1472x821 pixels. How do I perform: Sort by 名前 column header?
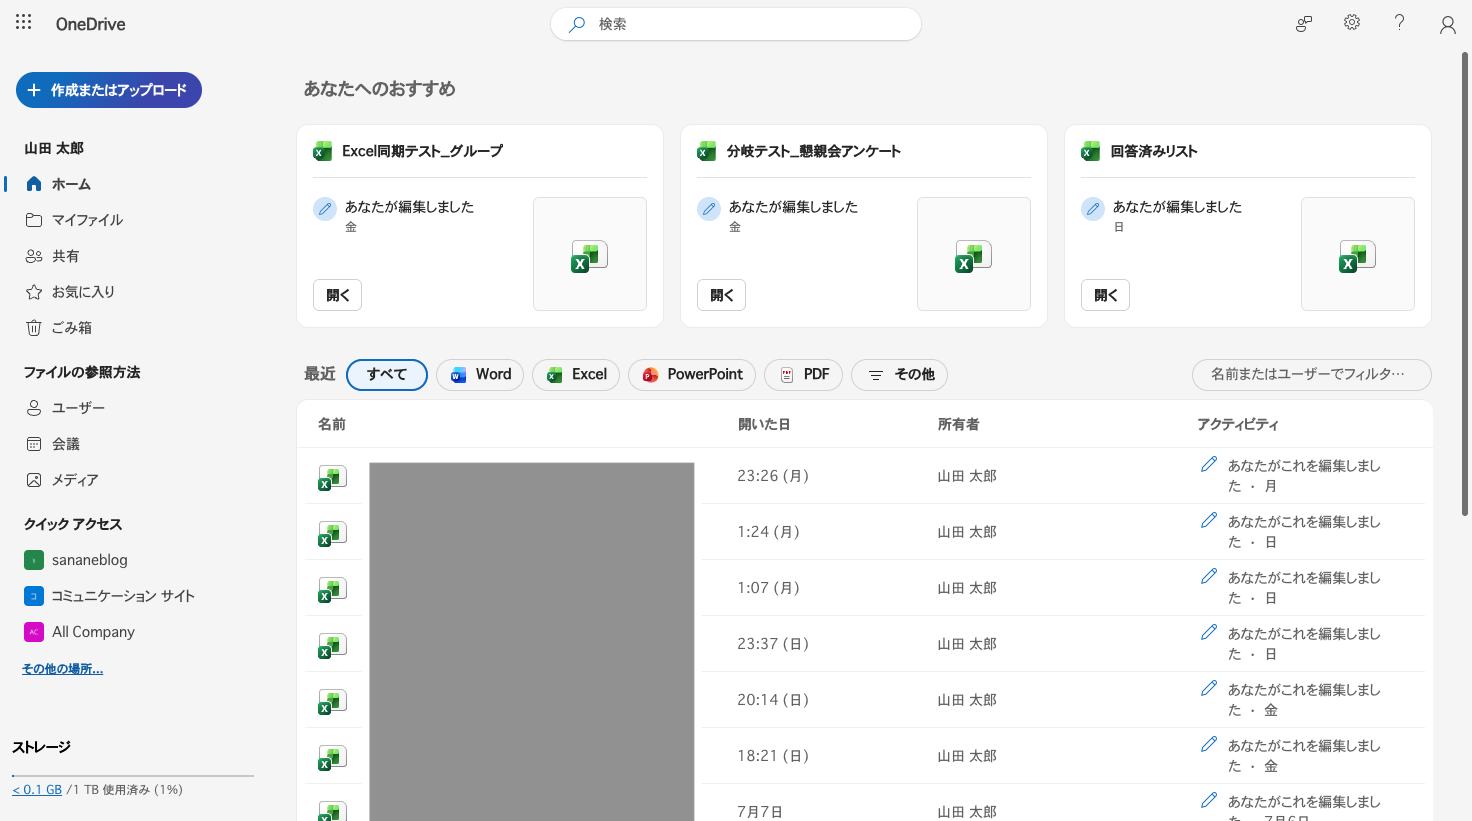332,425
